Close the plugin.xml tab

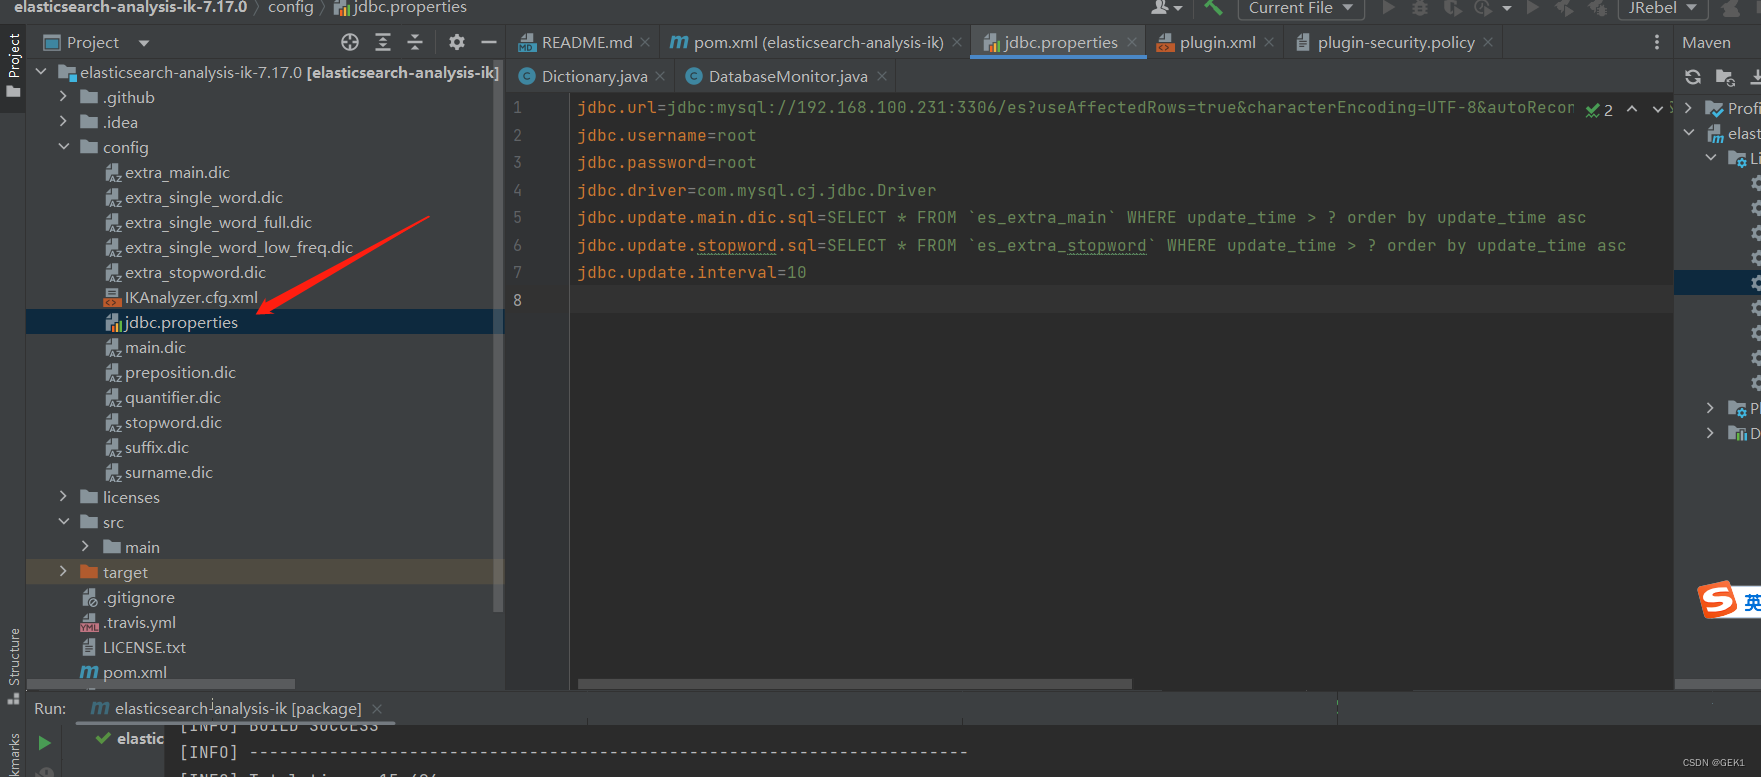click(1269, 42)
